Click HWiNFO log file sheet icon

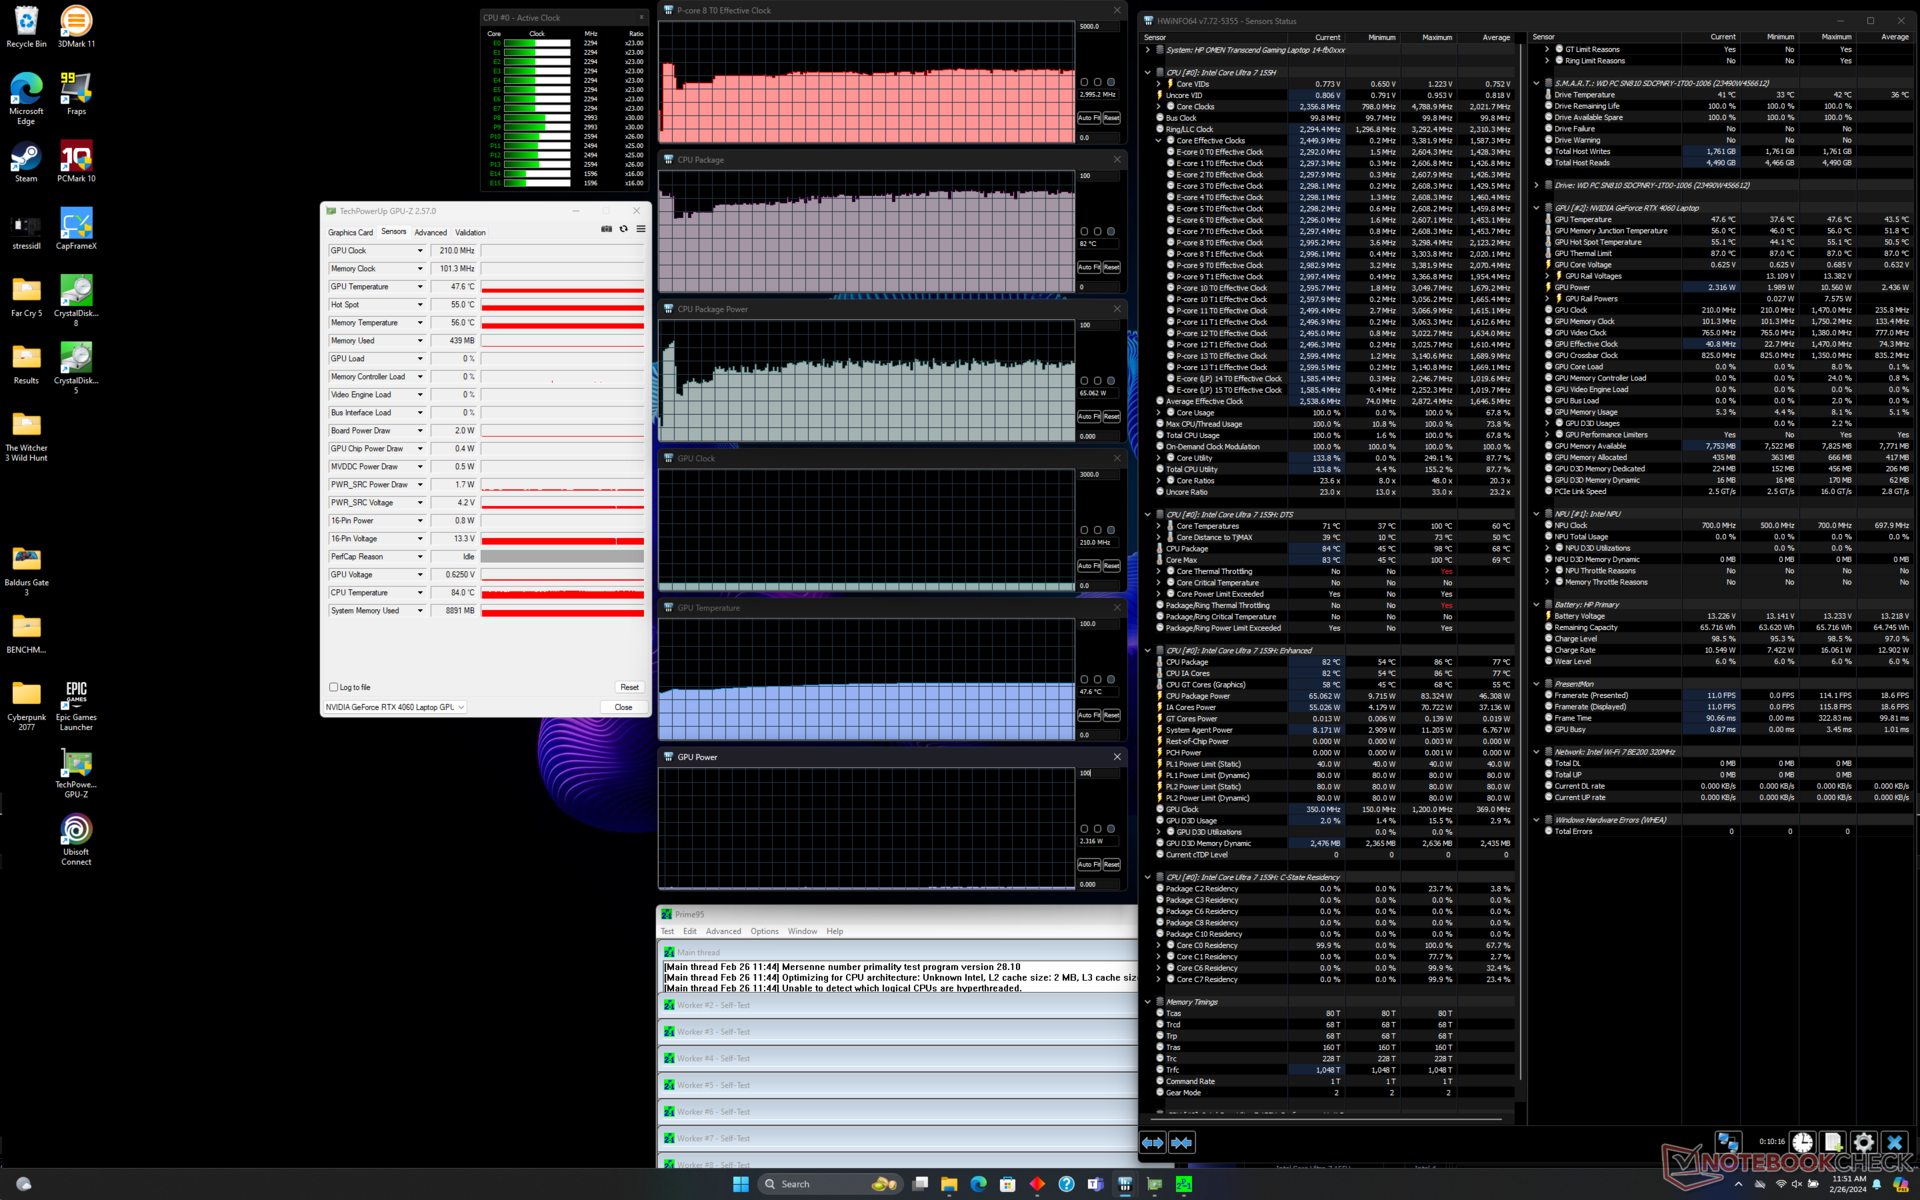[x=1833, y=1142]
